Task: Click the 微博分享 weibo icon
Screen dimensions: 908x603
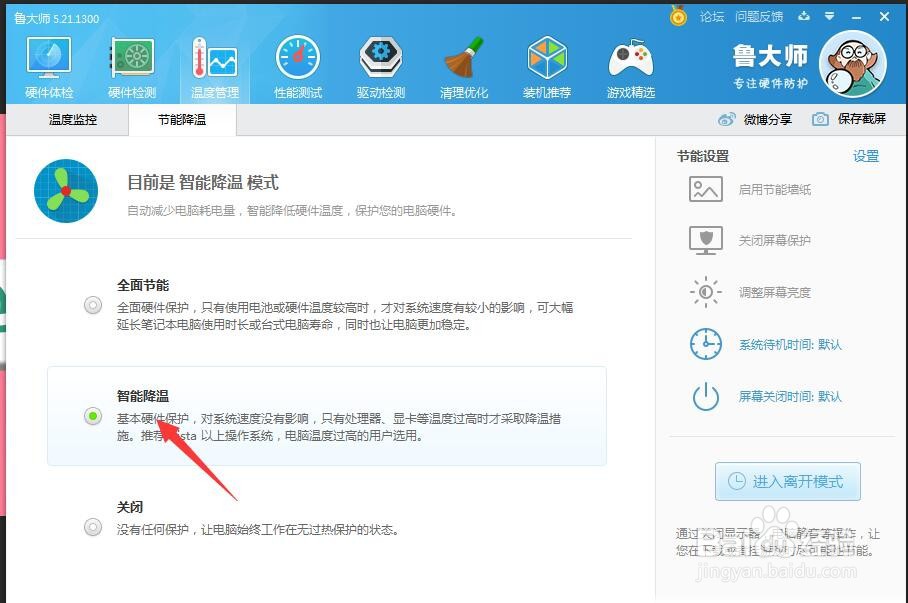Action: point(726,119)
